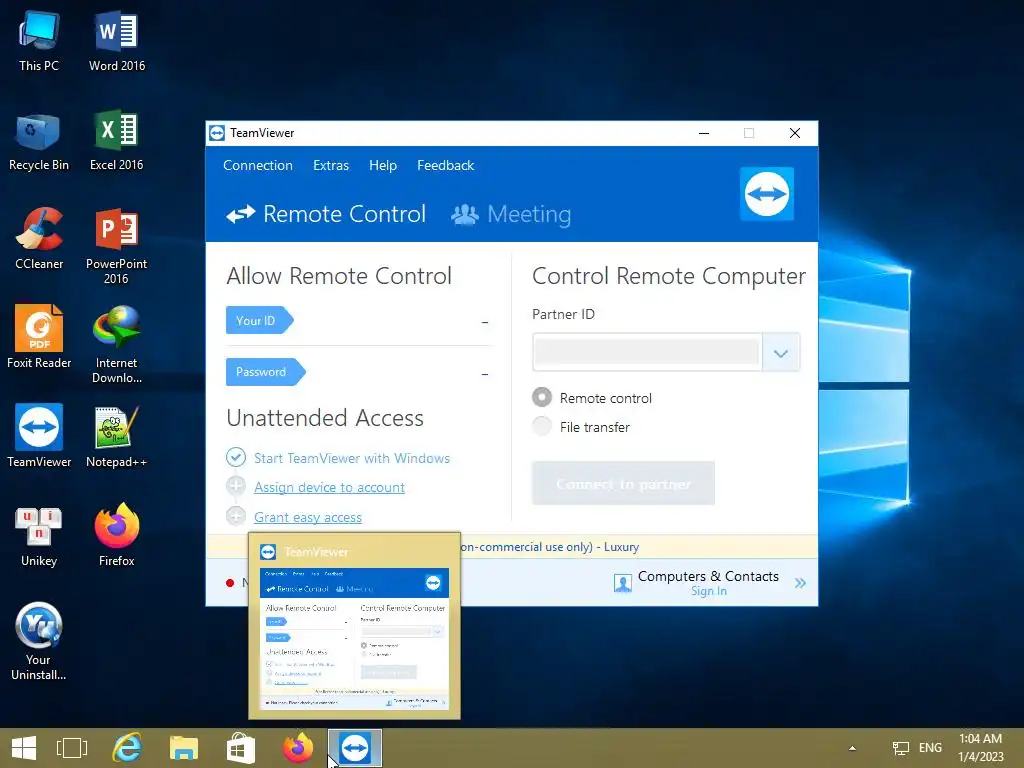The width and height of the screenshot is (1024, 768).
Task: Select the Remote control radio option
Action: tap(541, 398)
